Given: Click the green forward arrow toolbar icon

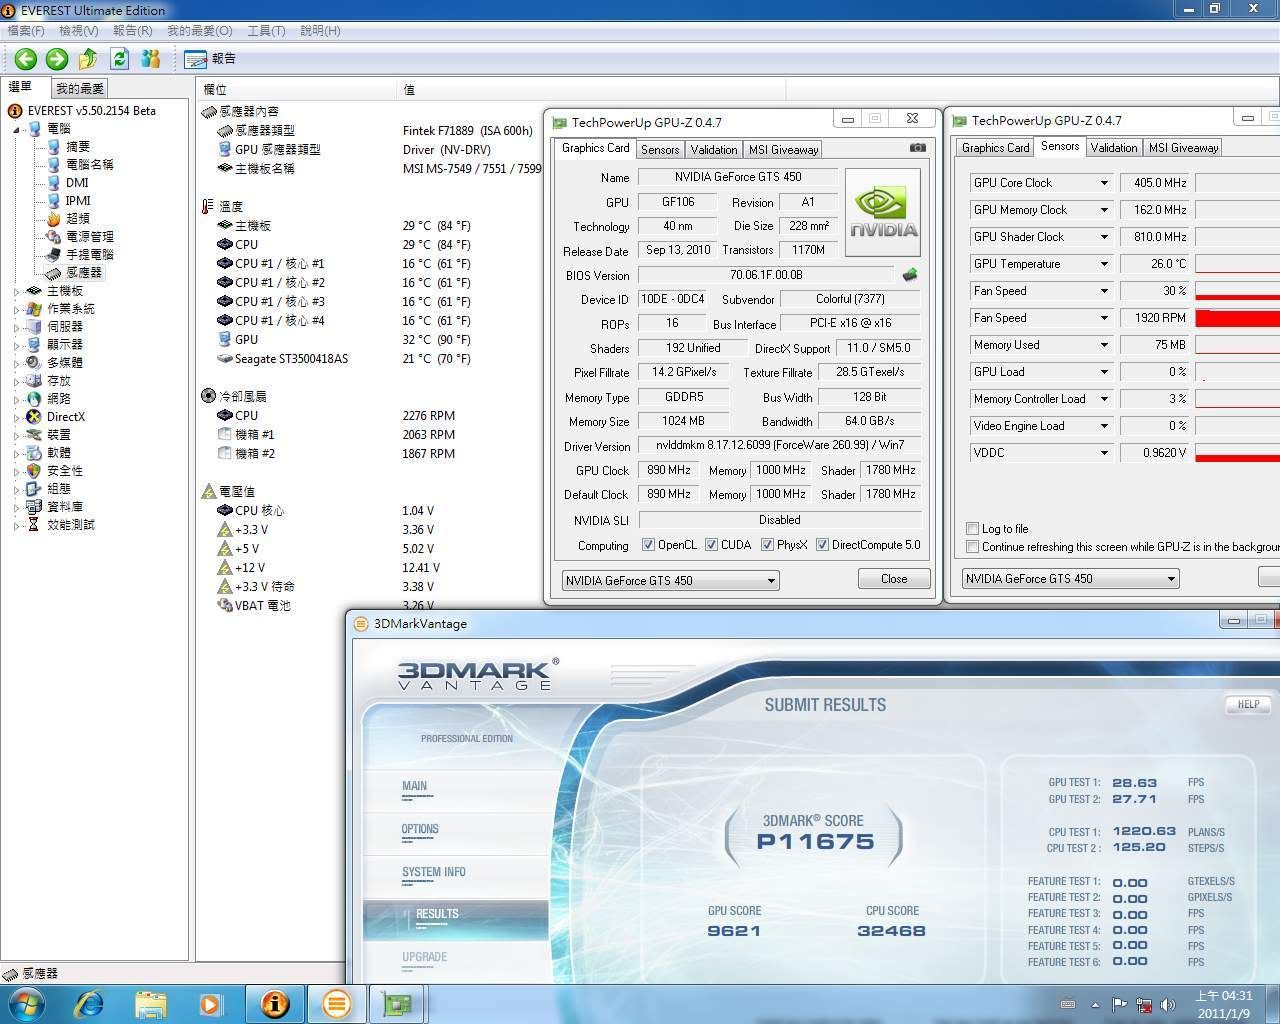Looking at the screenshot, I should point(57,59).
